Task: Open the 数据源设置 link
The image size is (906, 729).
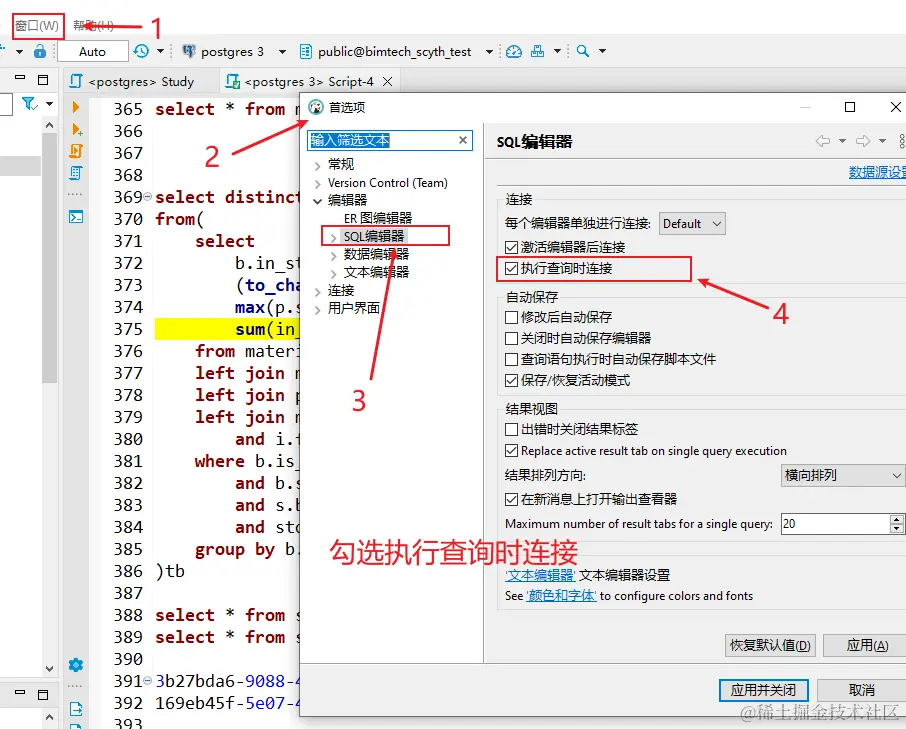Action: pos(877,172)
